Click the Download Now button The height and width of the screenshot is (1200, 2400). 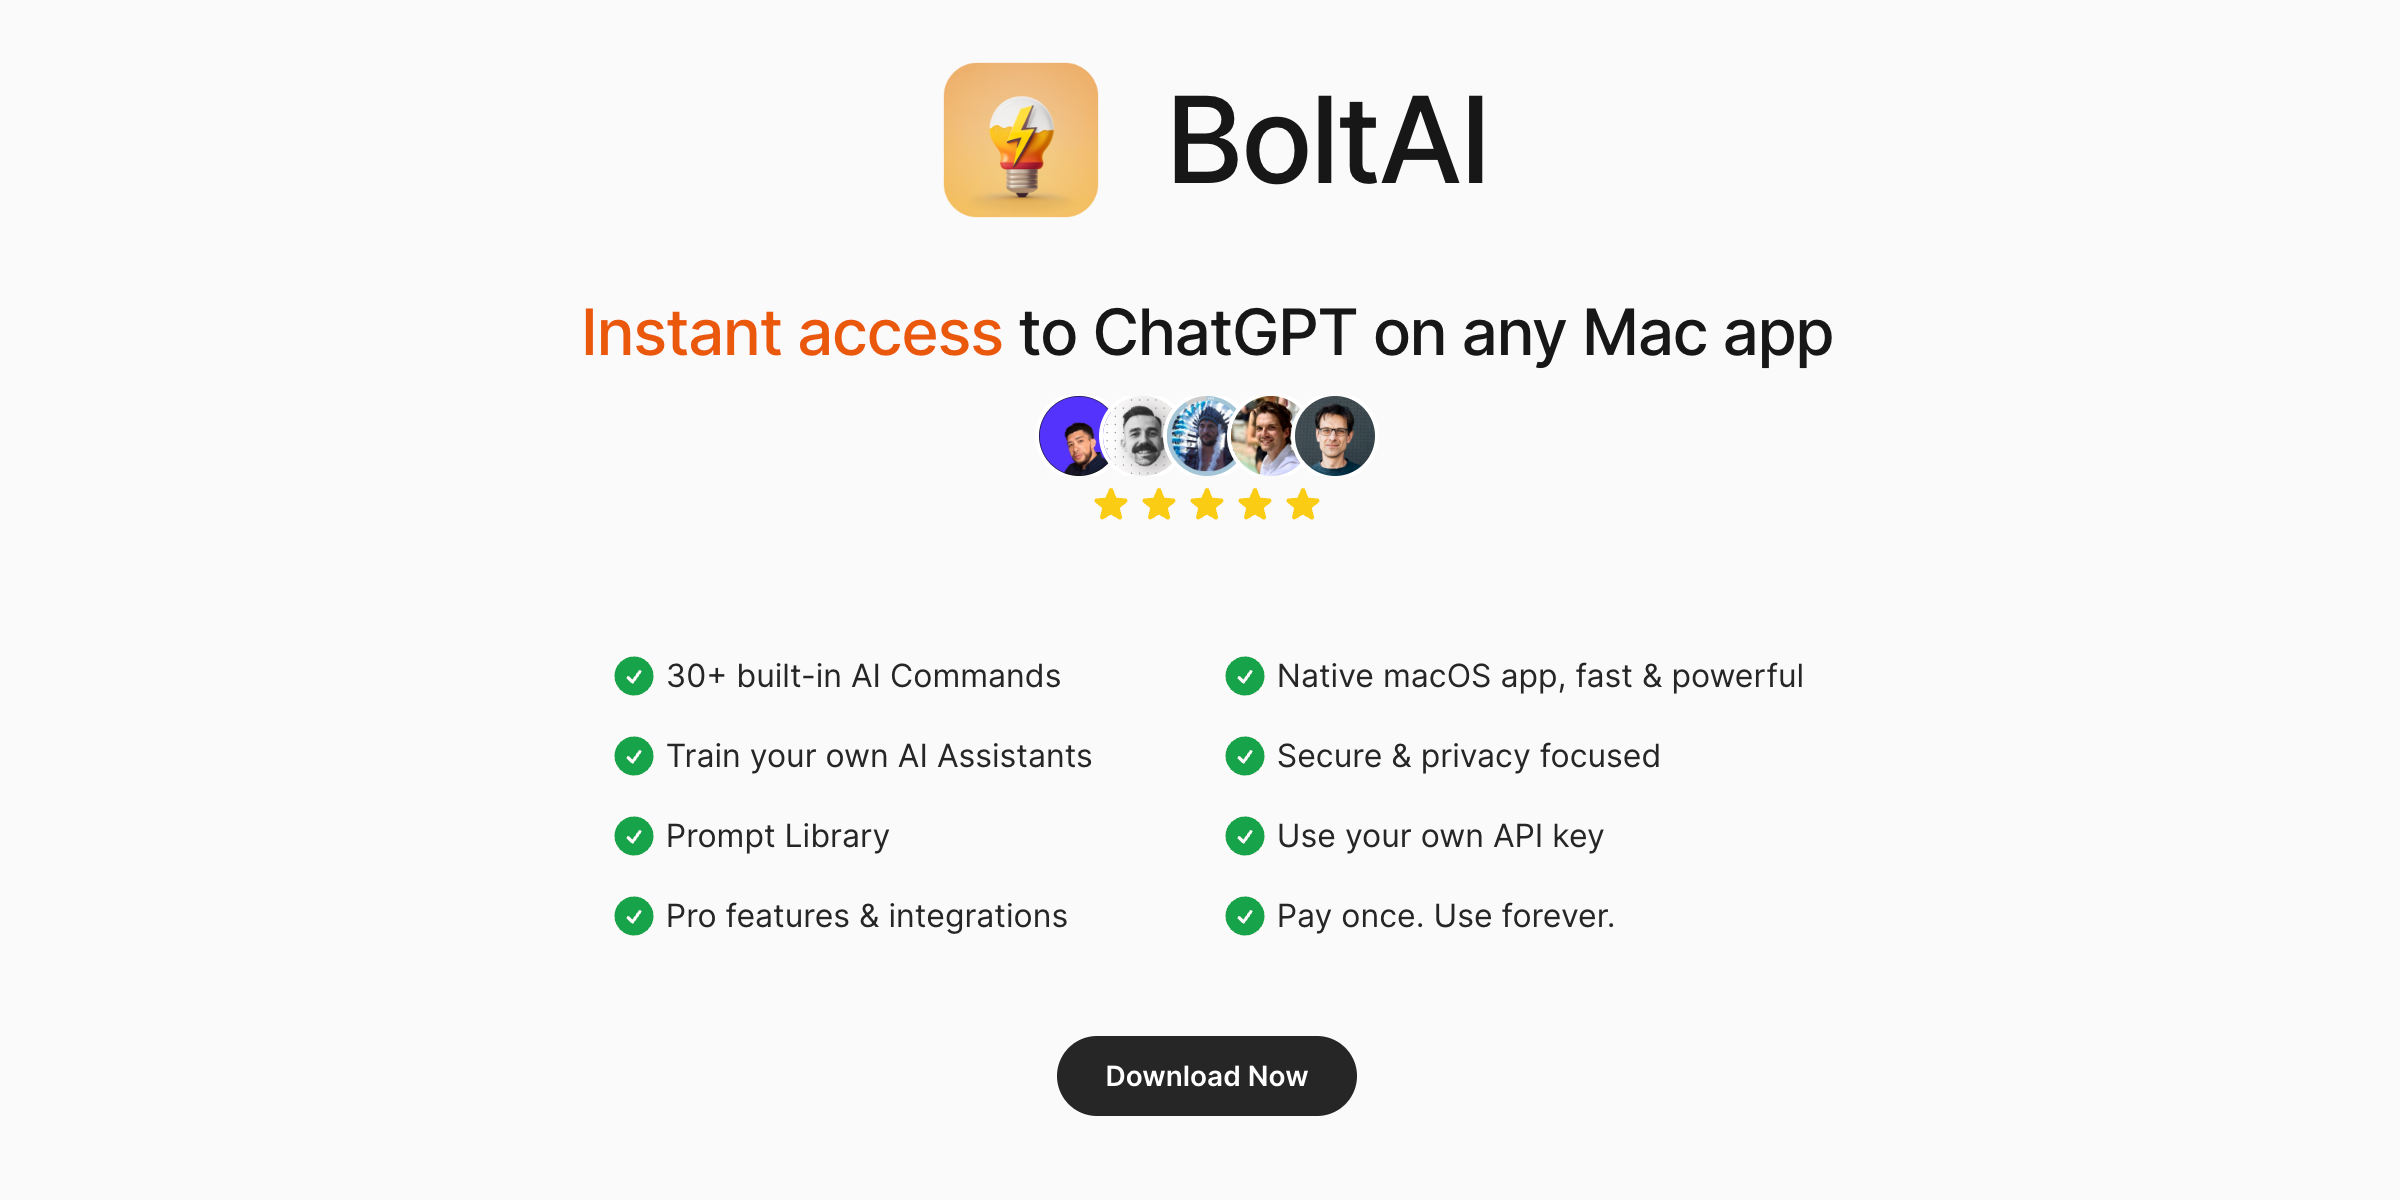pos(1206,1076)
